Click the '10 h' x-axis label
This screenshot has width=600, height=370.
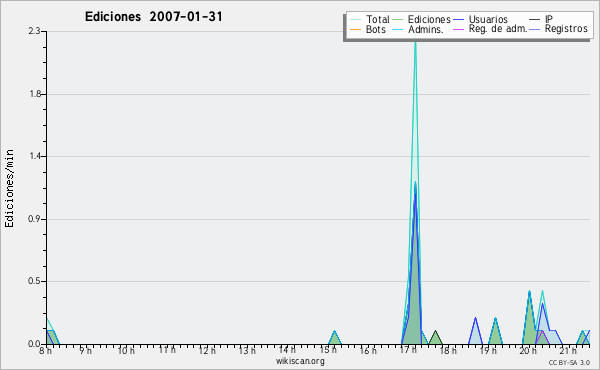pyautogui.click(x=126, y=350)
